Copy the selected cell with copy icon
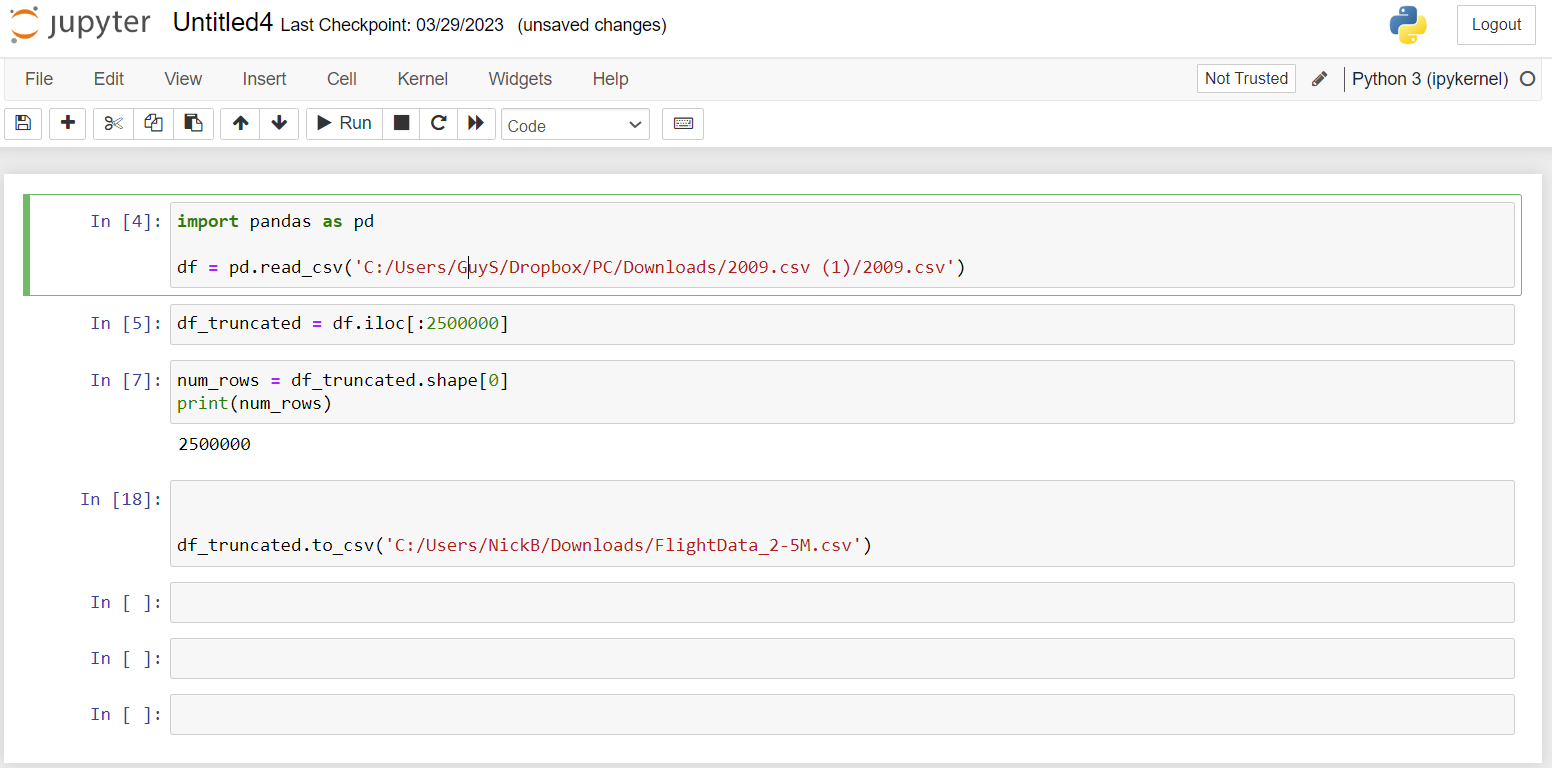Image resolution: width=1552 pixels, height=768 pixels. [153, 123]
